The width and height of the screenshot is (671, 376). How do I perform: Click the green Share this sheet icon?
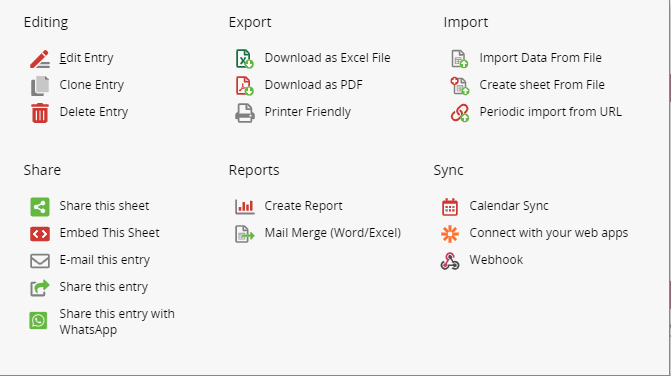point(40,207)
